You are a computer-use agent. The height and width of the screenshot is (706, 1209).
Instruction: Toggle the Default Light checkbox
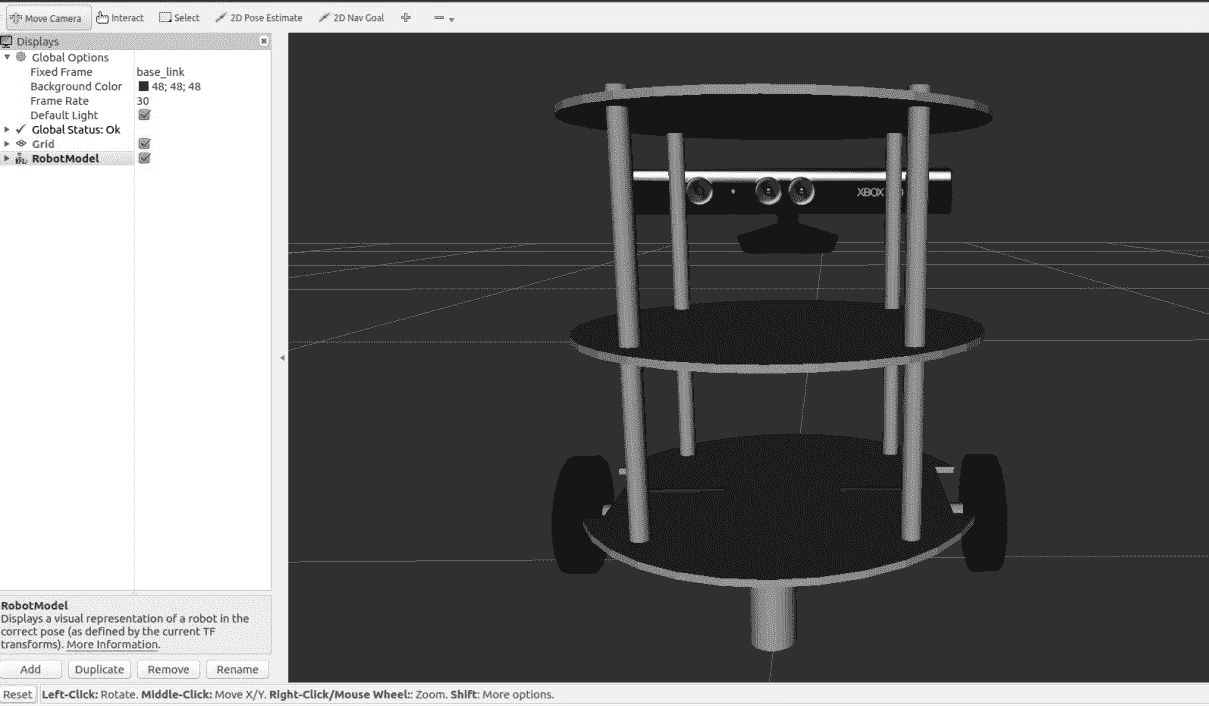coord(144,115)
